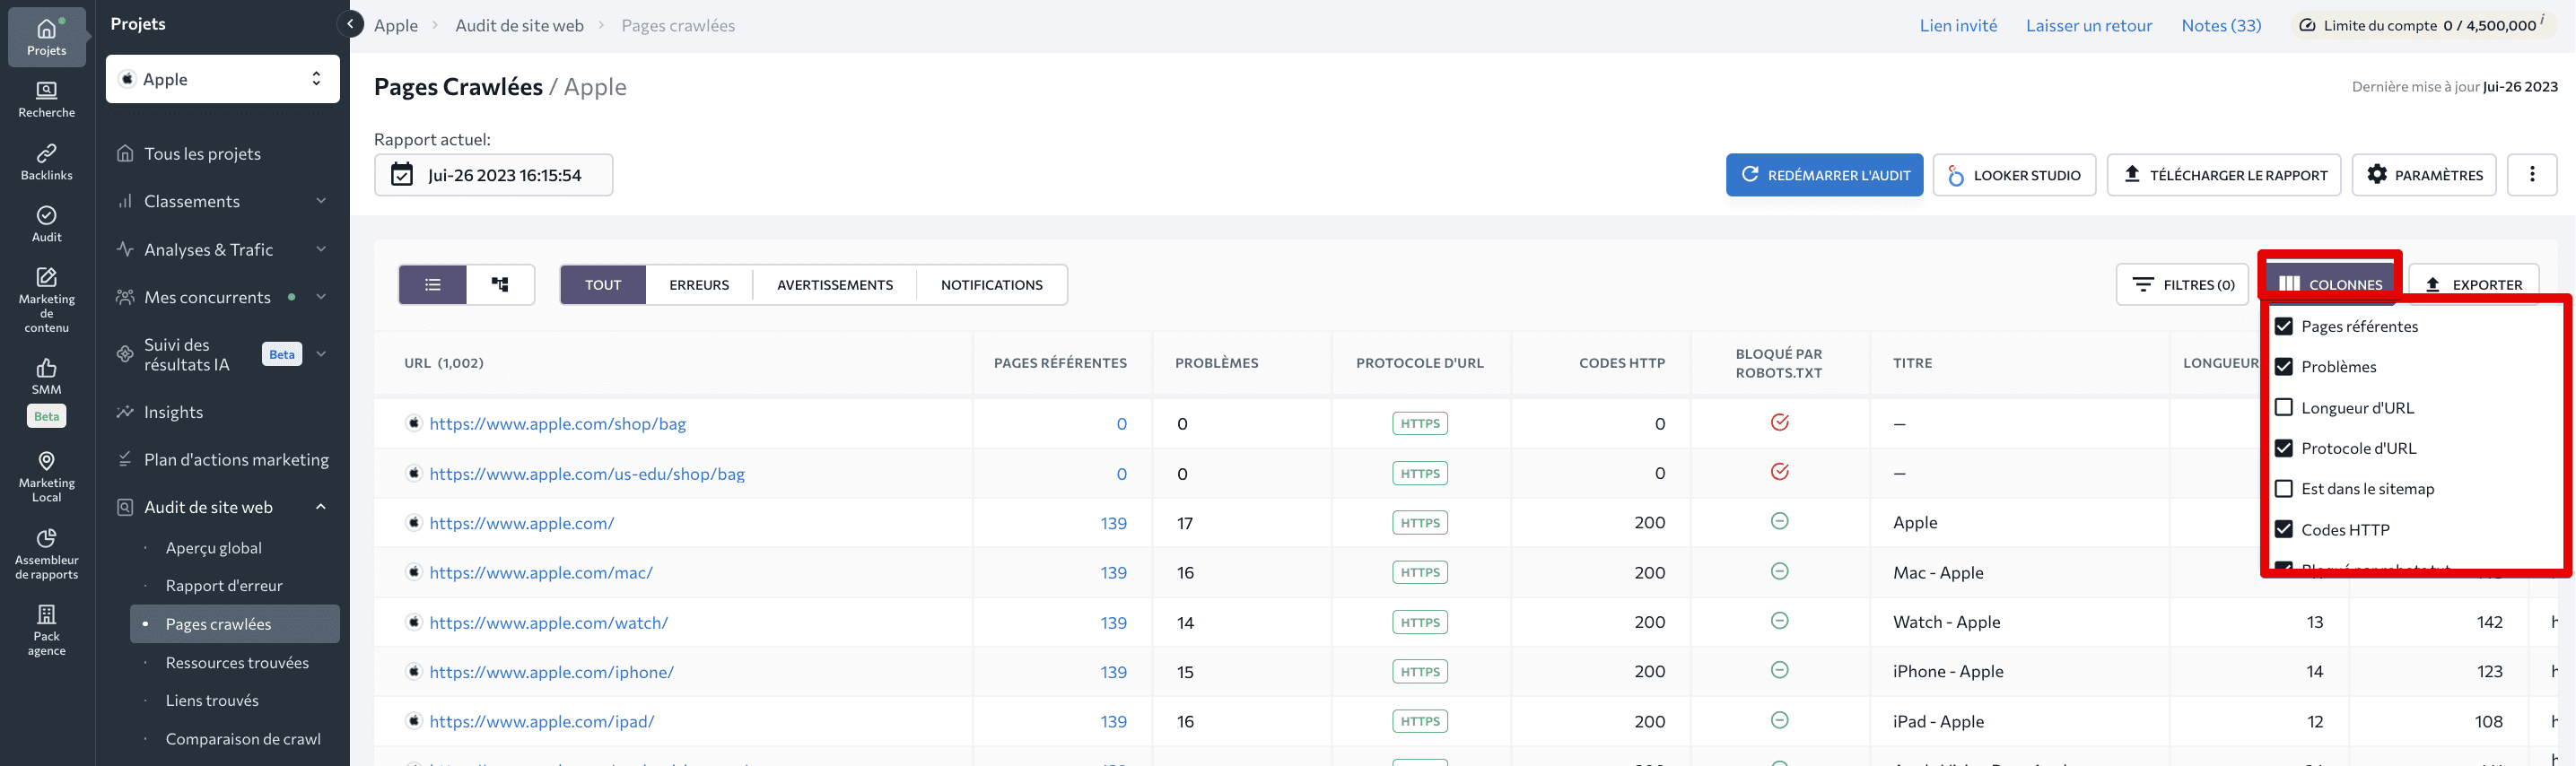Screen dimensions: 2576x766
Task: Open the COLONNES dropdown button
Action: [x=2330, y=284]
